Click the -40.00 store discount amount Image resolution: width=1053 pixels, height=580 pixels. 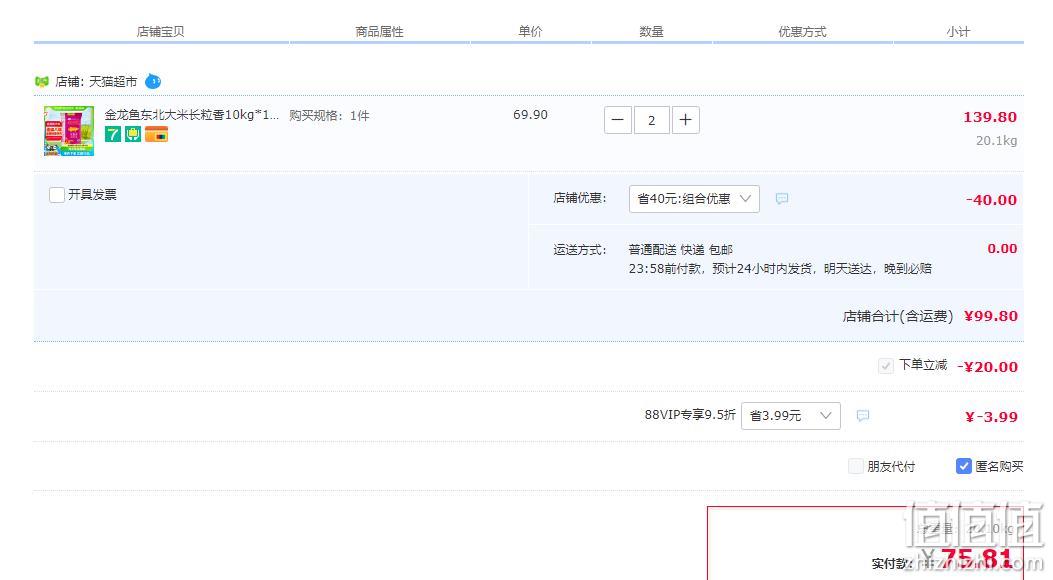click(991, 200)
